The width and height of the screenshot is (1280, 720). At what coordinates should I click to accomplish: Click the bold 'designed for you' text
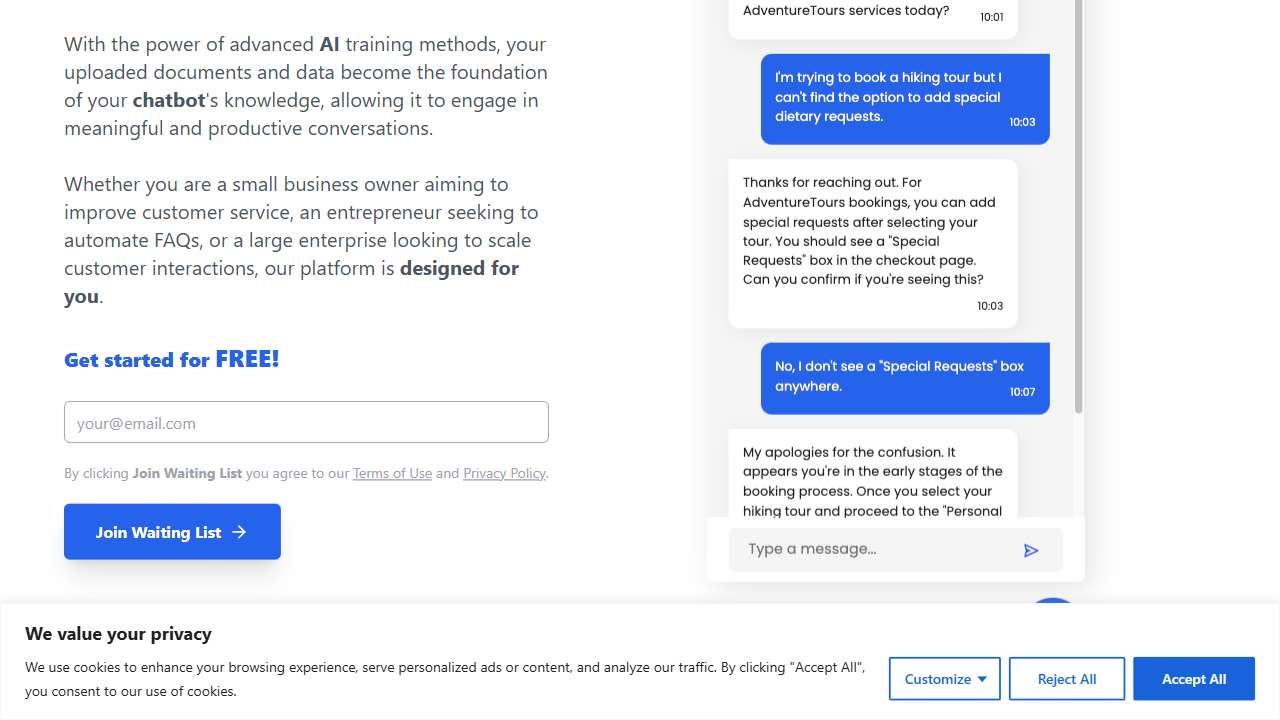point(459,268)
